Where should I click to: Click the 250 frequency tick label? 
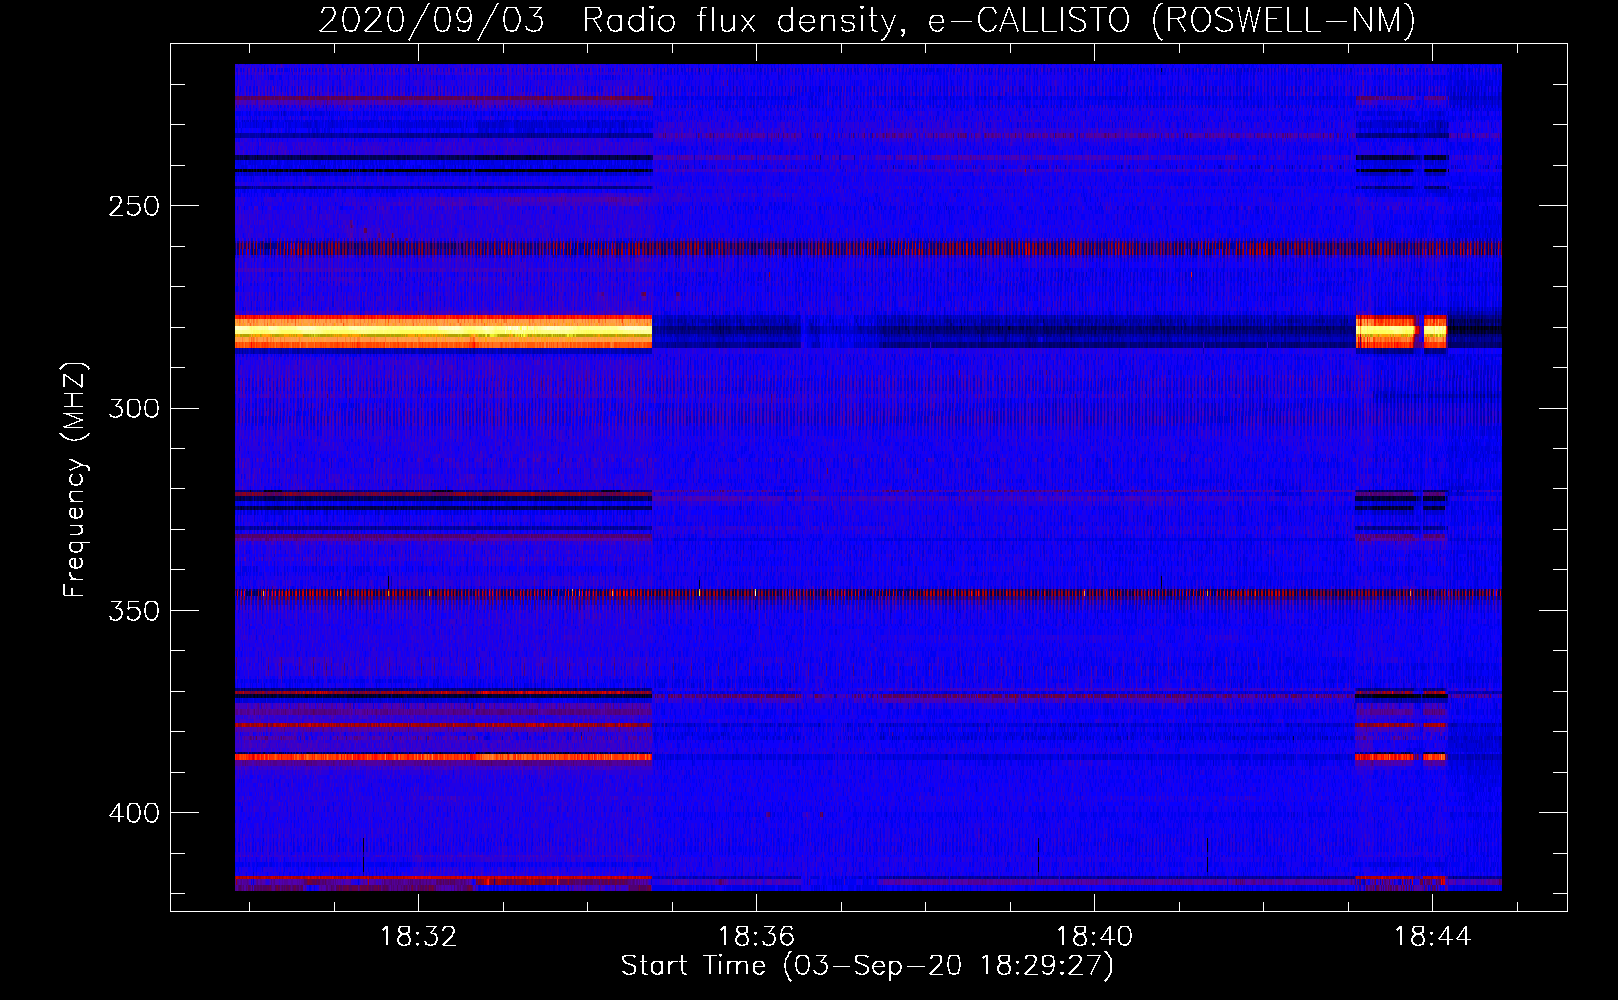[x=134, y=206]
